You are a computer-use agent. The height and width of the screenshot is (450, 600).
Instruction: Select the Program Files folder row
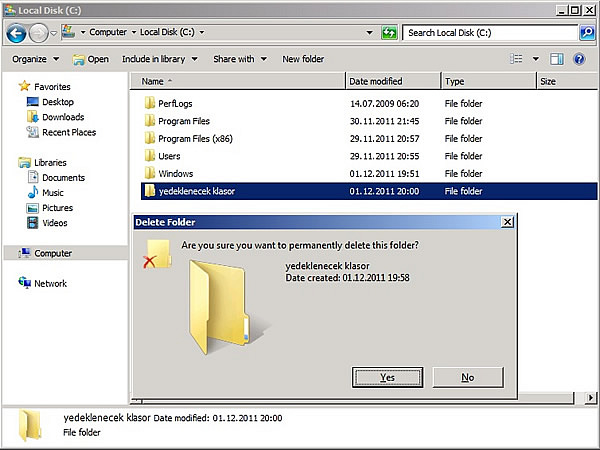tap(369, 121)
